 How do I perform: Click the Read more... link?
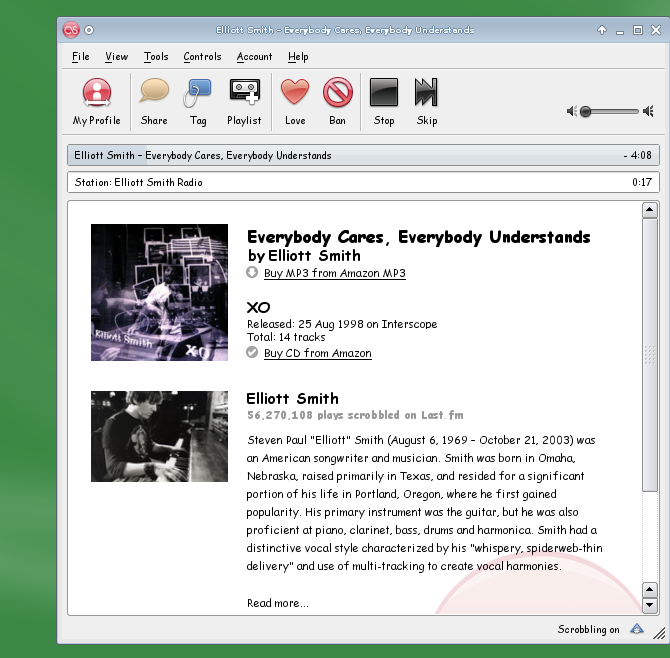pyautogui.click(x=277, y=603)
